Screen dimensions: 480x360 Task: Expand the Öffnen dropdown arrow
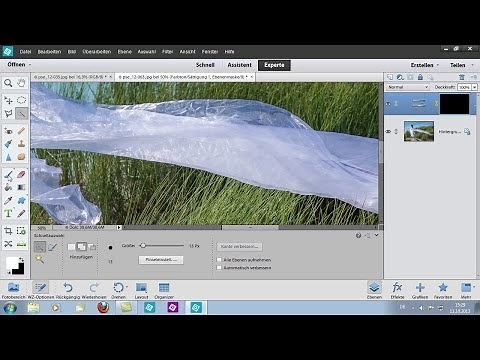click(x=30, y=65)
